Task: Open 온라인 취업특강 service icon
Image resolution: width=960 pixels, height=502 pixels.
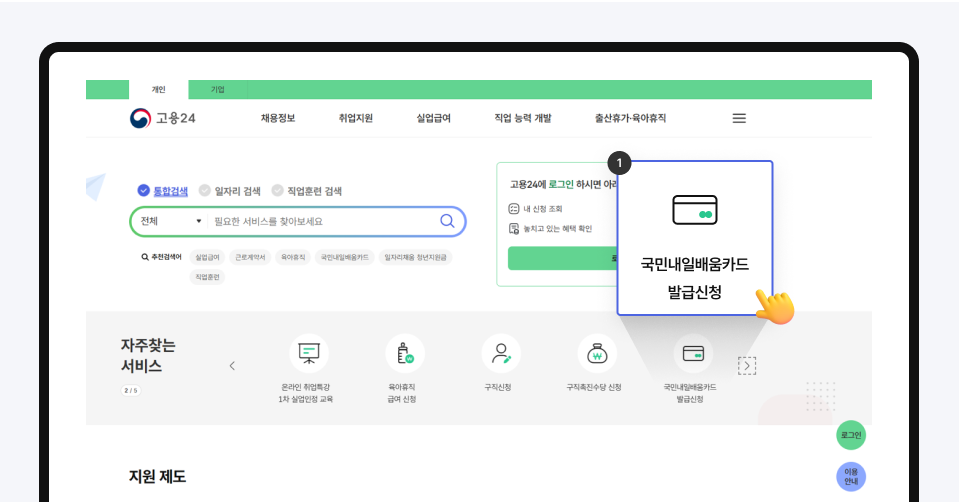Action: point(309,353)
